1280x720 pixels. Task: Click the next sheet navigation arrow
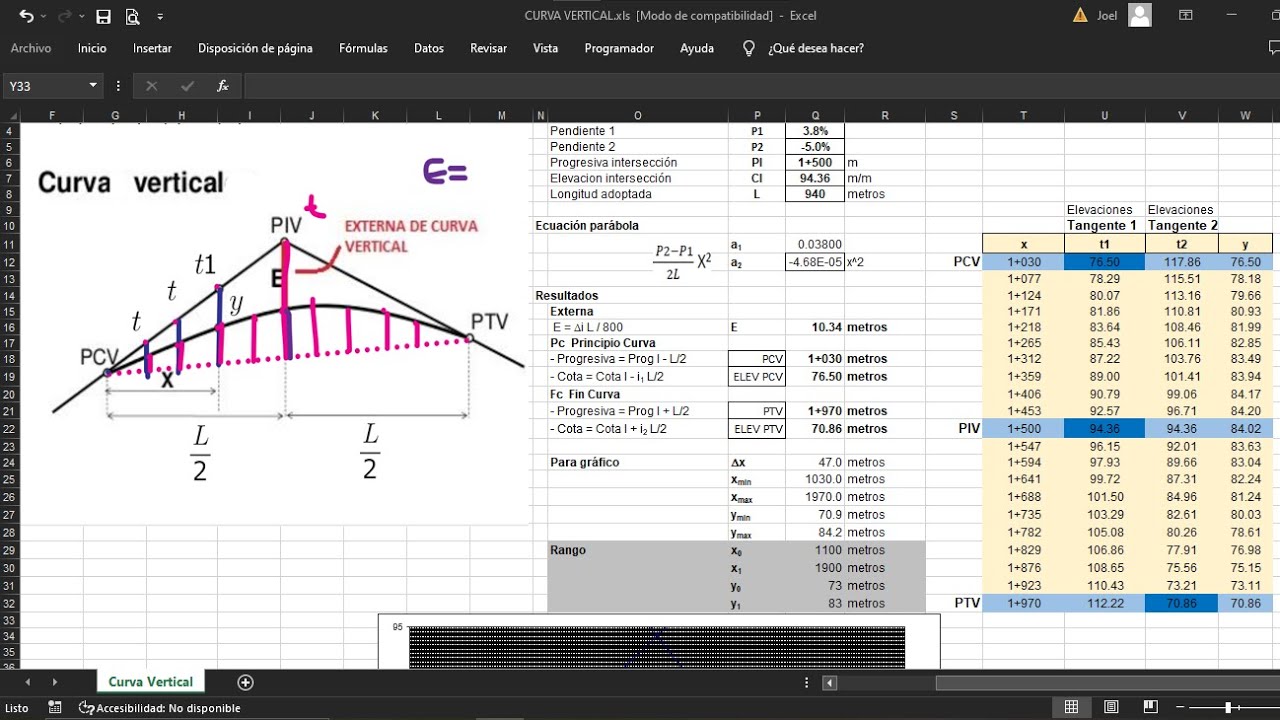pyautogui.click(x=54, y=682)
